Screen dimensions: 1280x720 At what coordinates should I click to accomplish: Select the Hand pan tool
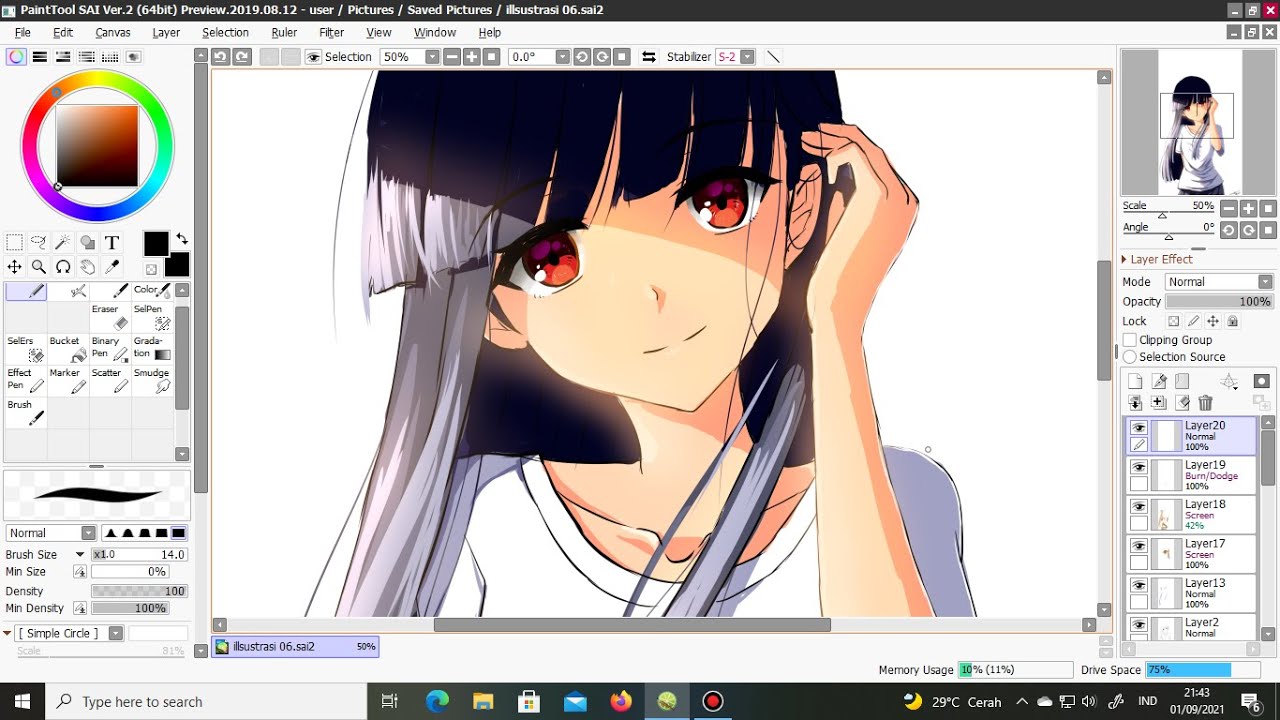pos(87,267)
